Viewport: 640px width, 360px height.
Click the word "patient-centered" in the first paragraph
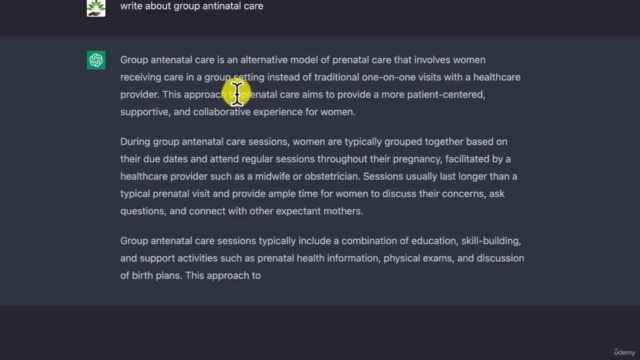point(446,95)
